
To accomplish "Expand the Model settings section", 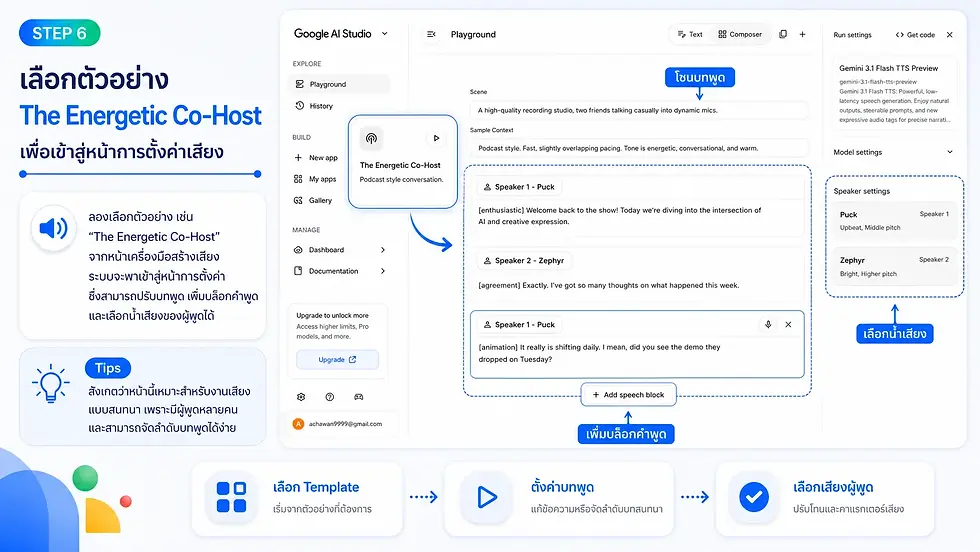I will point(893,152).
